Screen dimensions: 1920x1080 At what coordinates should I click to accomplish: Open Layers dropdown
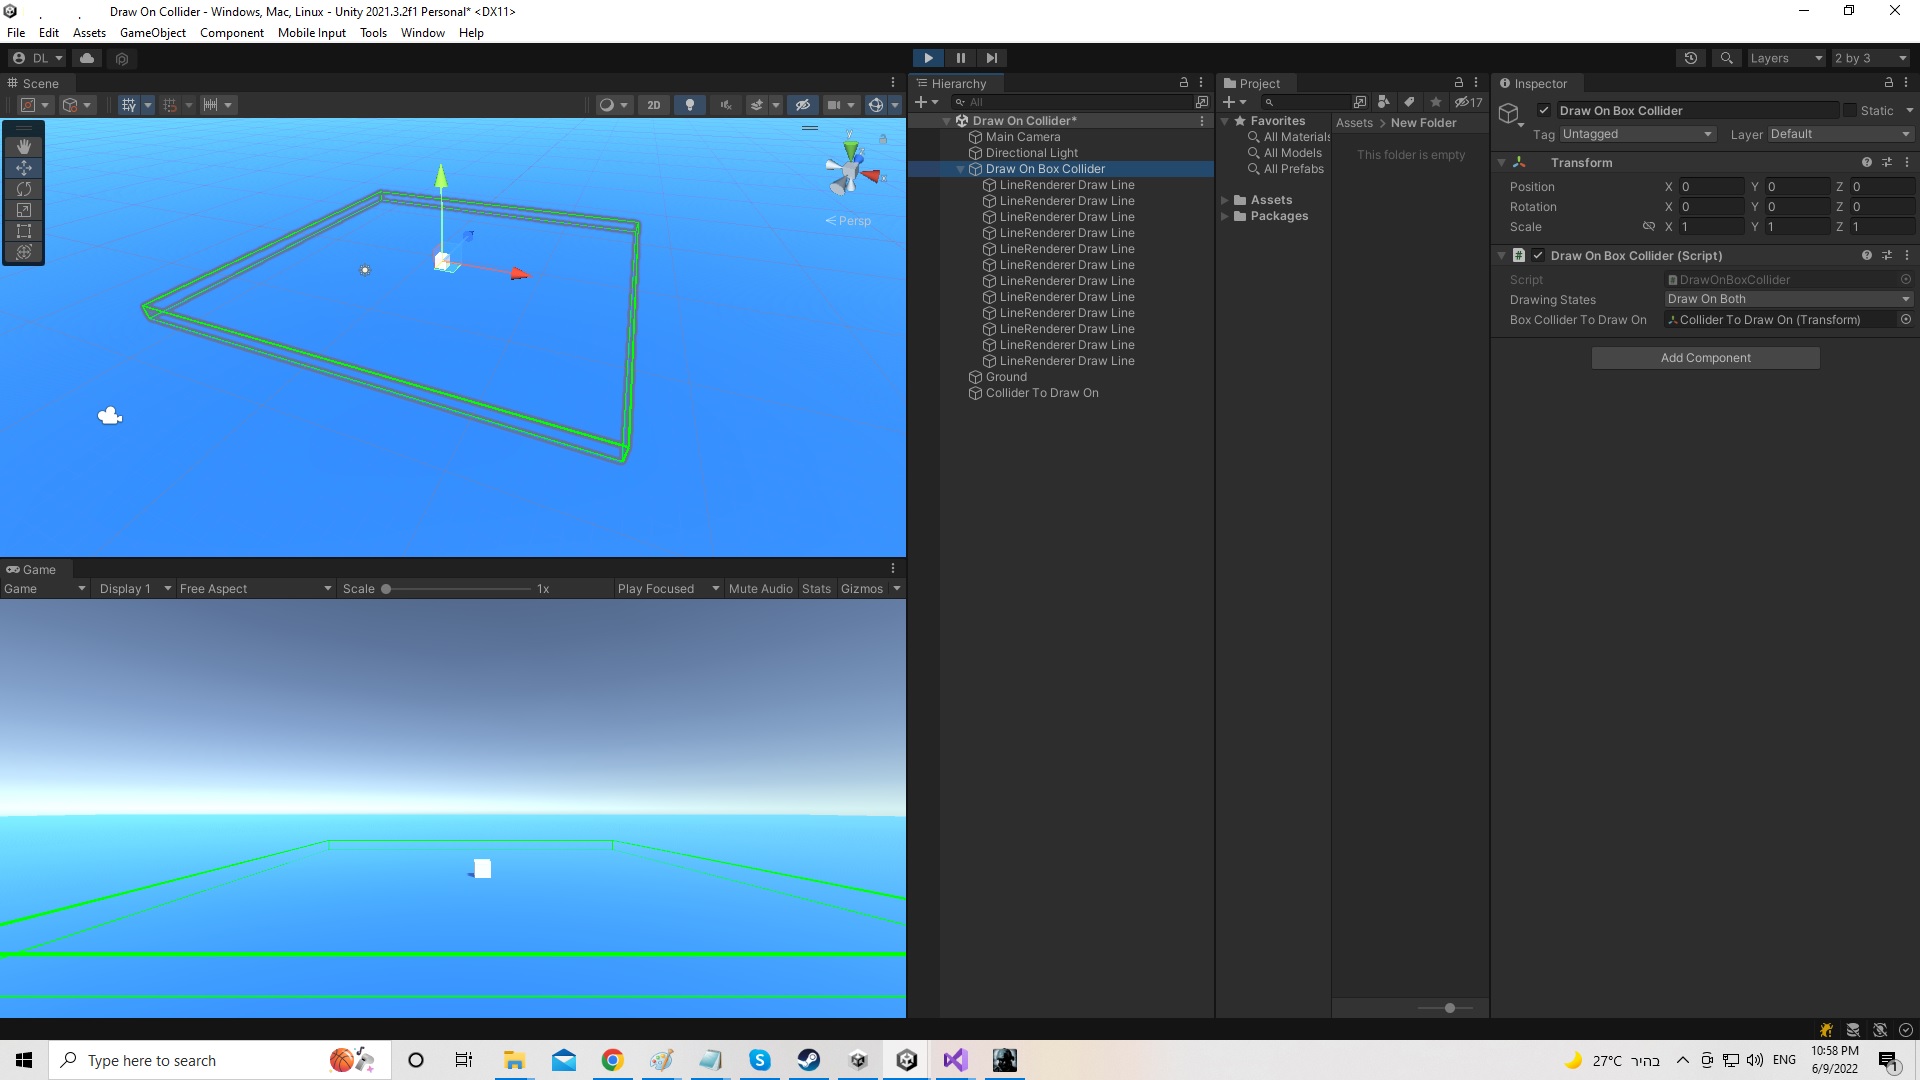point(1786,58)
